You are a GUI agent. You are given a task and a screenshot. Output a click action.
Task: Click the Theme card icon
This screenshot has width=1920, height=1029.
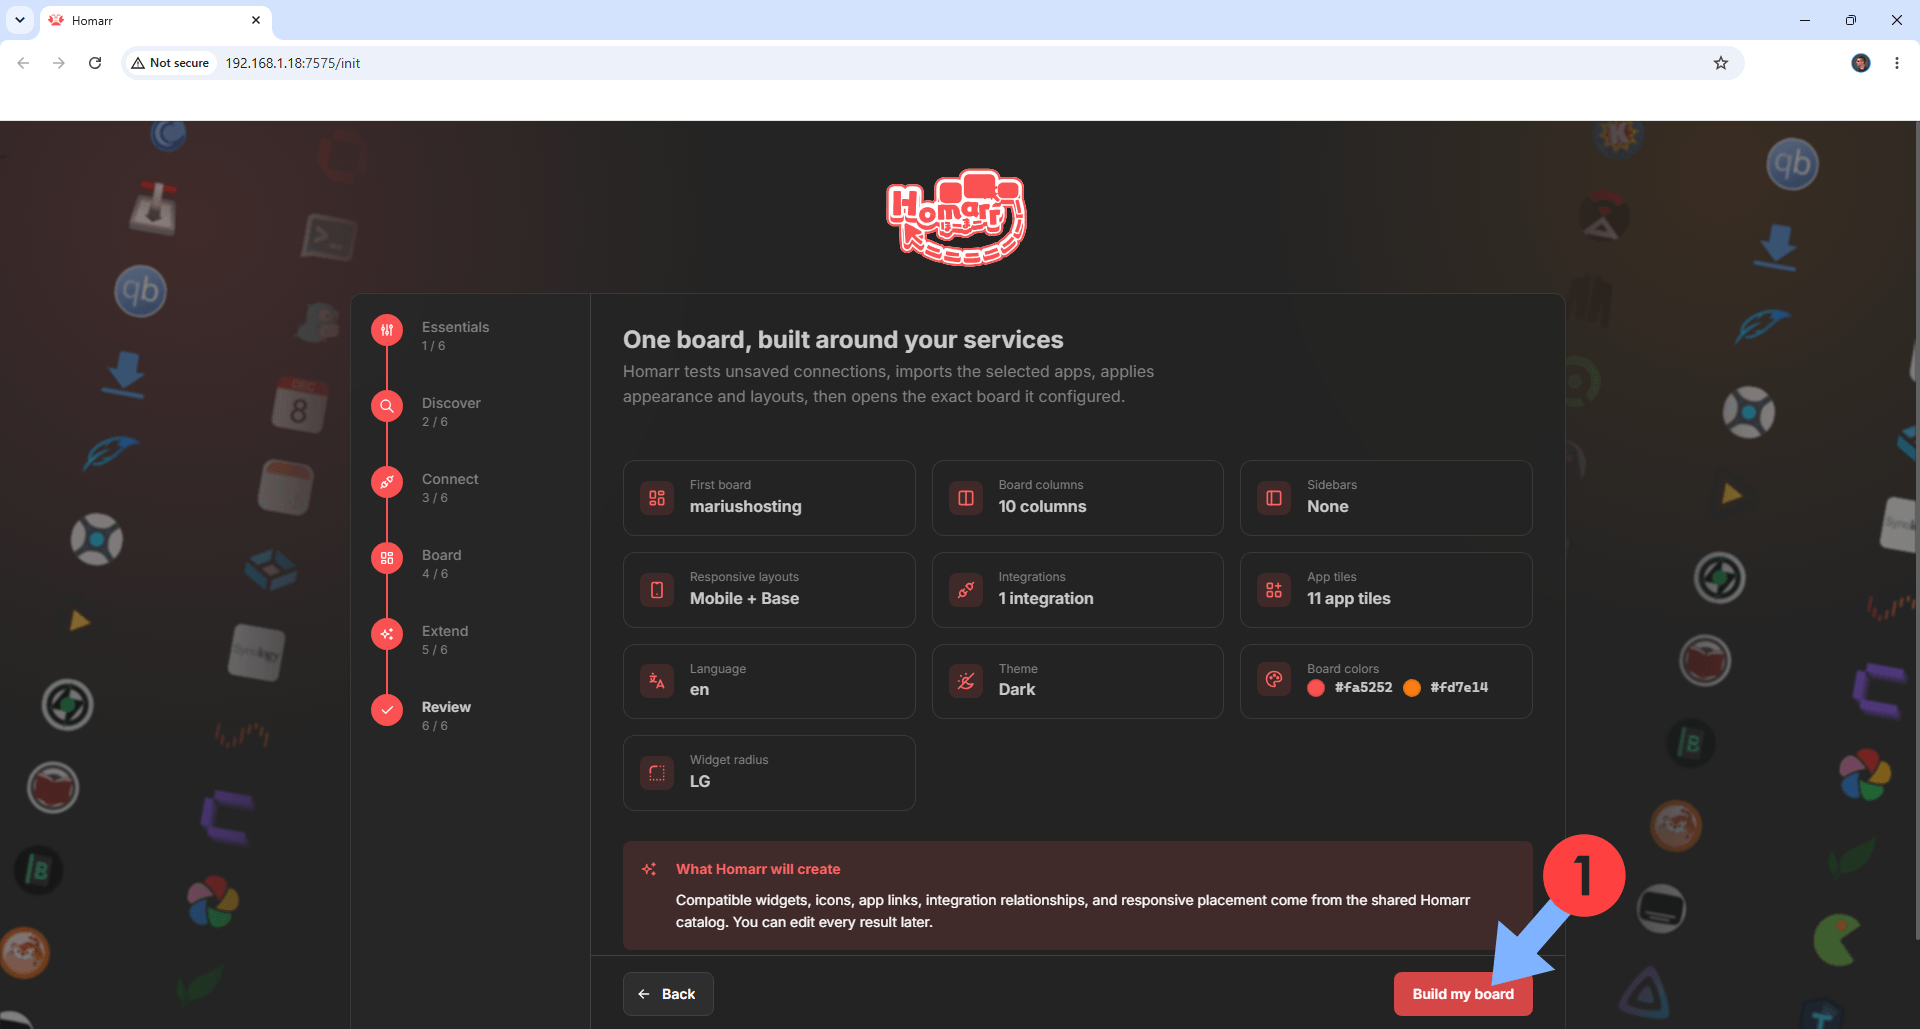pyautogui.click(x=966, y=681)
